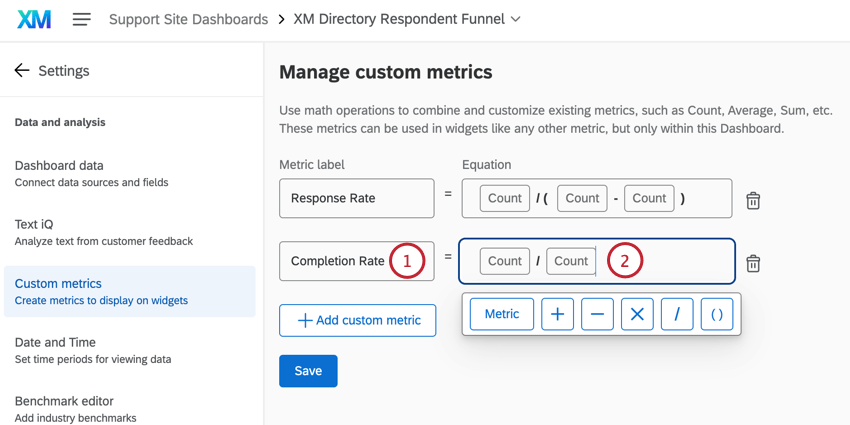Viewport: 850px width, 425px height.
Task: Go back using the Settings arrow
Action: click(x=22, y=71)
